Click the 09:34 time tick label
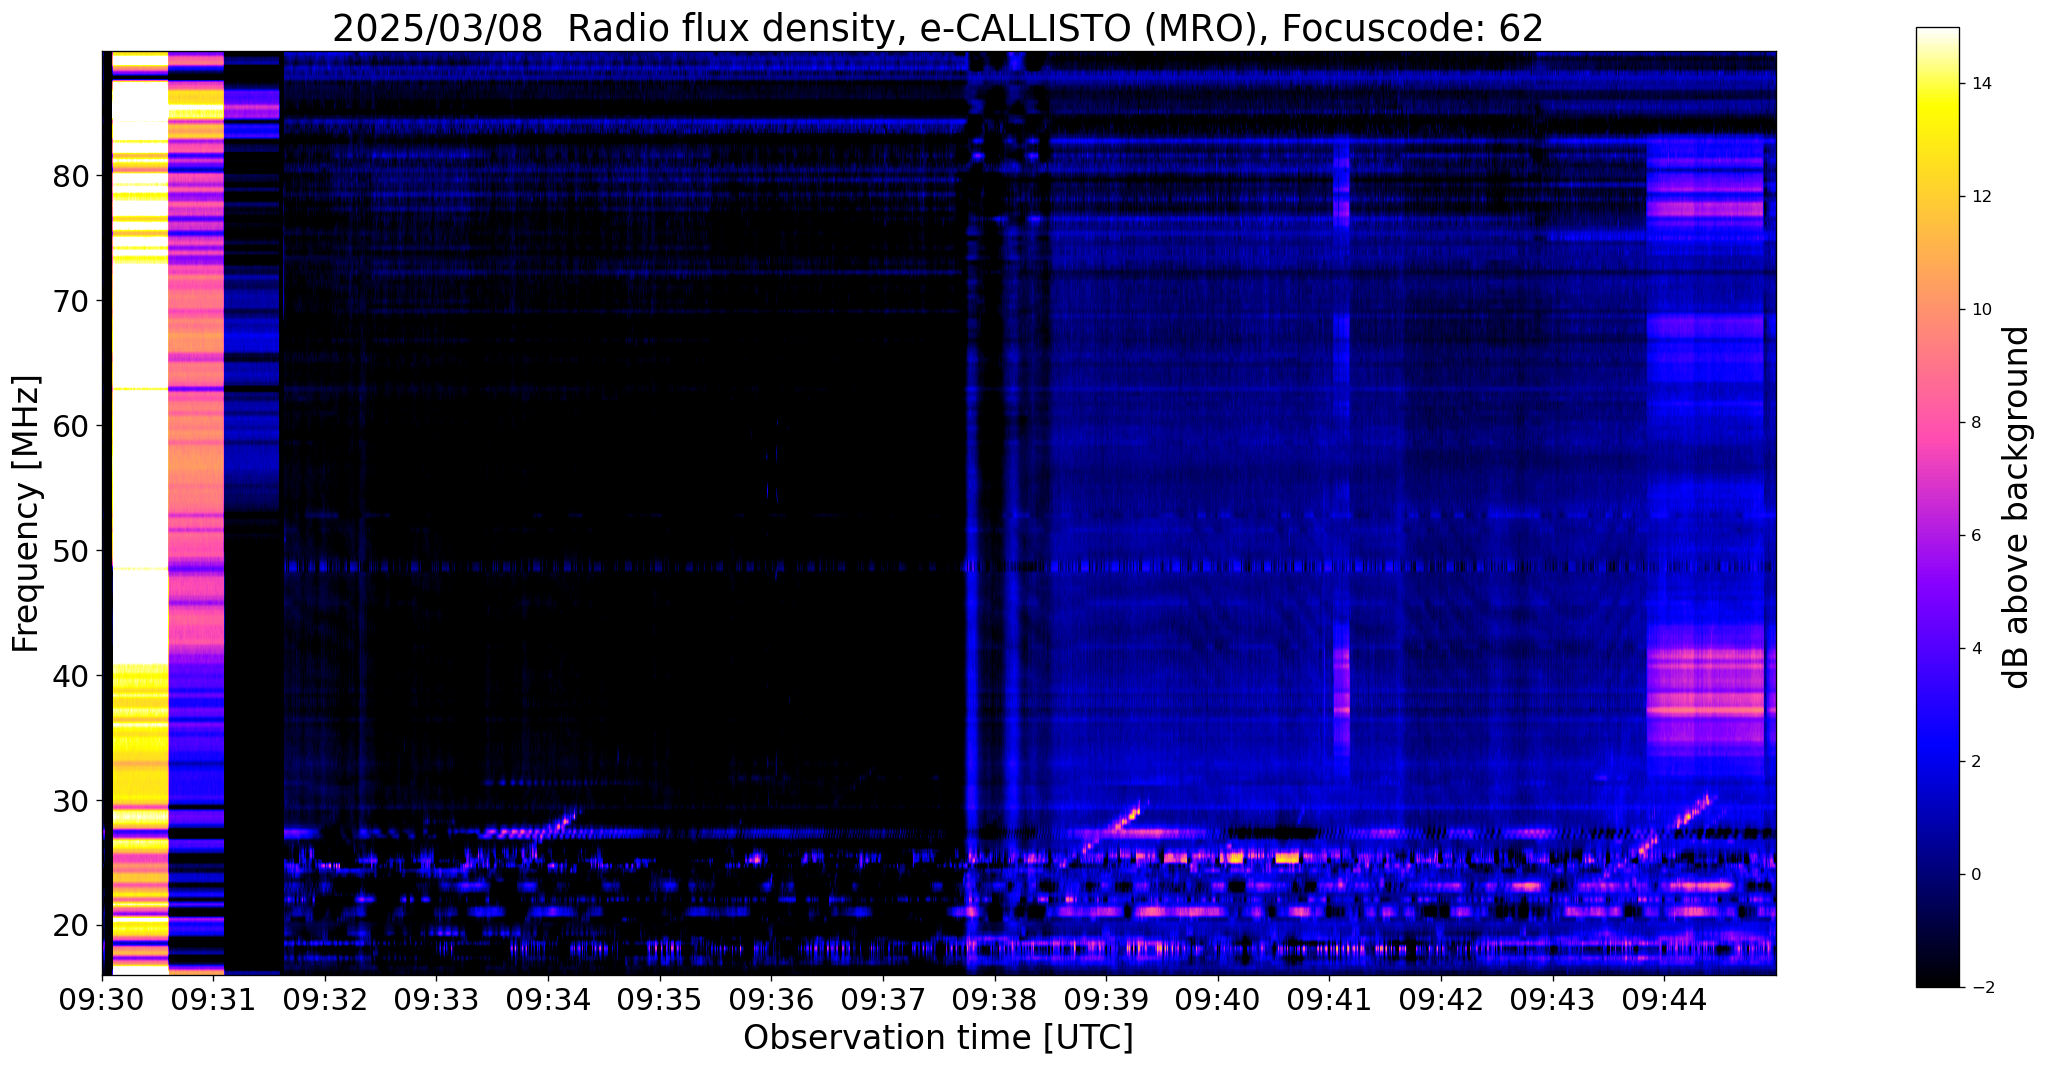Screen dimensions: 2047x1067 pos(548,1001)
